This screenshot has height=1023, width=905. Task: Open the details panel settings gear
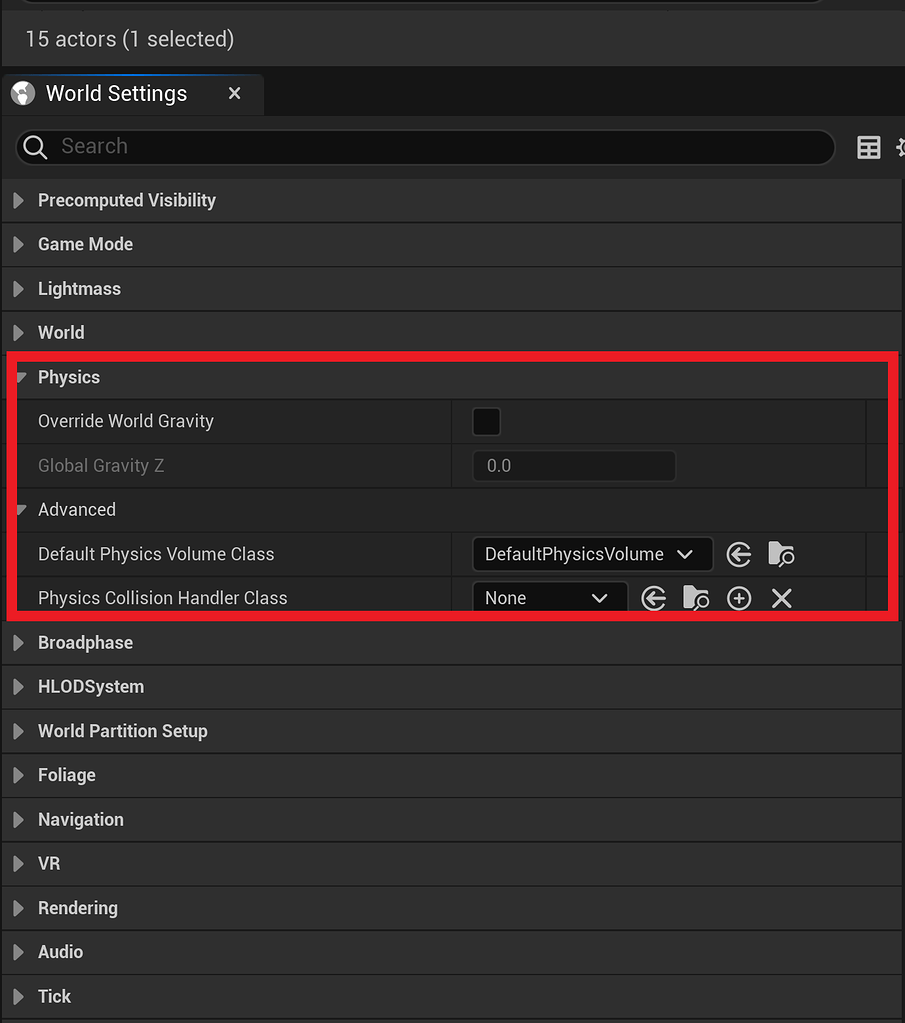coord(899,147)
